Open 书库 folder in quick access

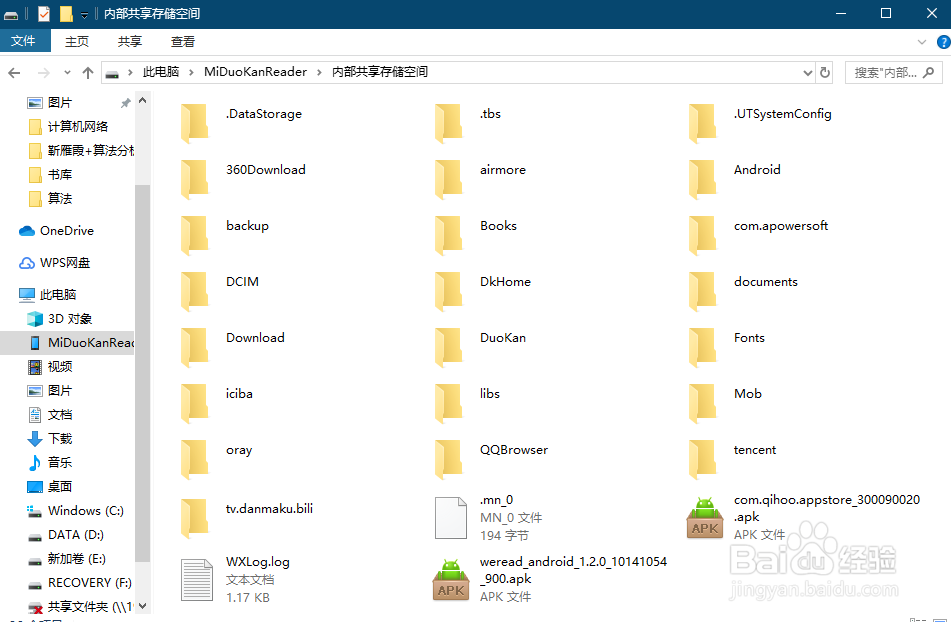coord(50,175)
